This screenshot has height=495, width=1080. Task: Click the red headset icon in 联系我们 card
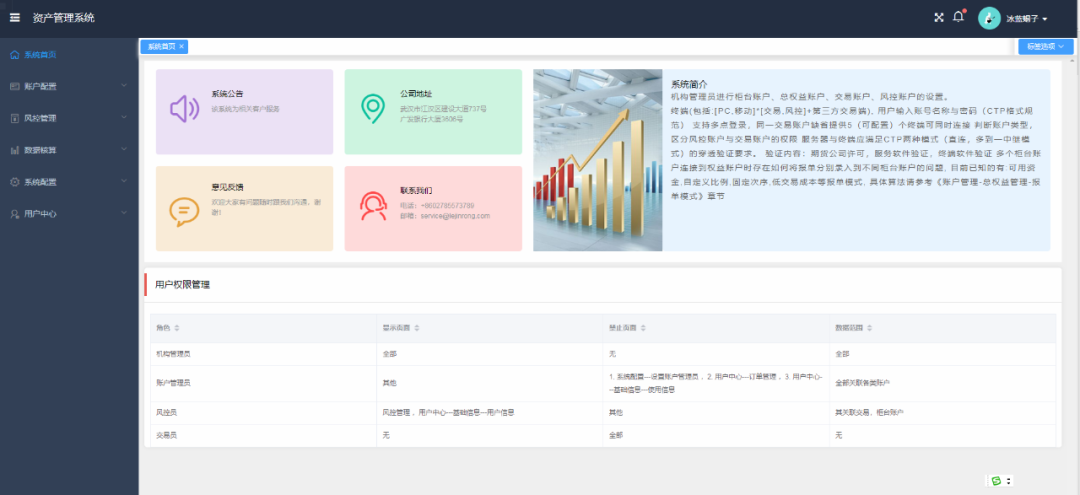point(373,206)
